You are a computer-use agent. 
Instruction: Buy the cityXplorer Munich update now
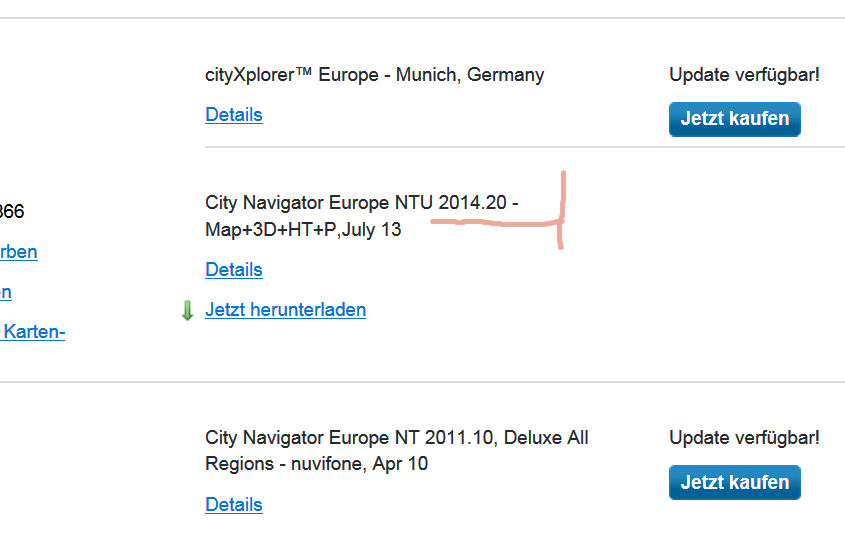(735, 119)
